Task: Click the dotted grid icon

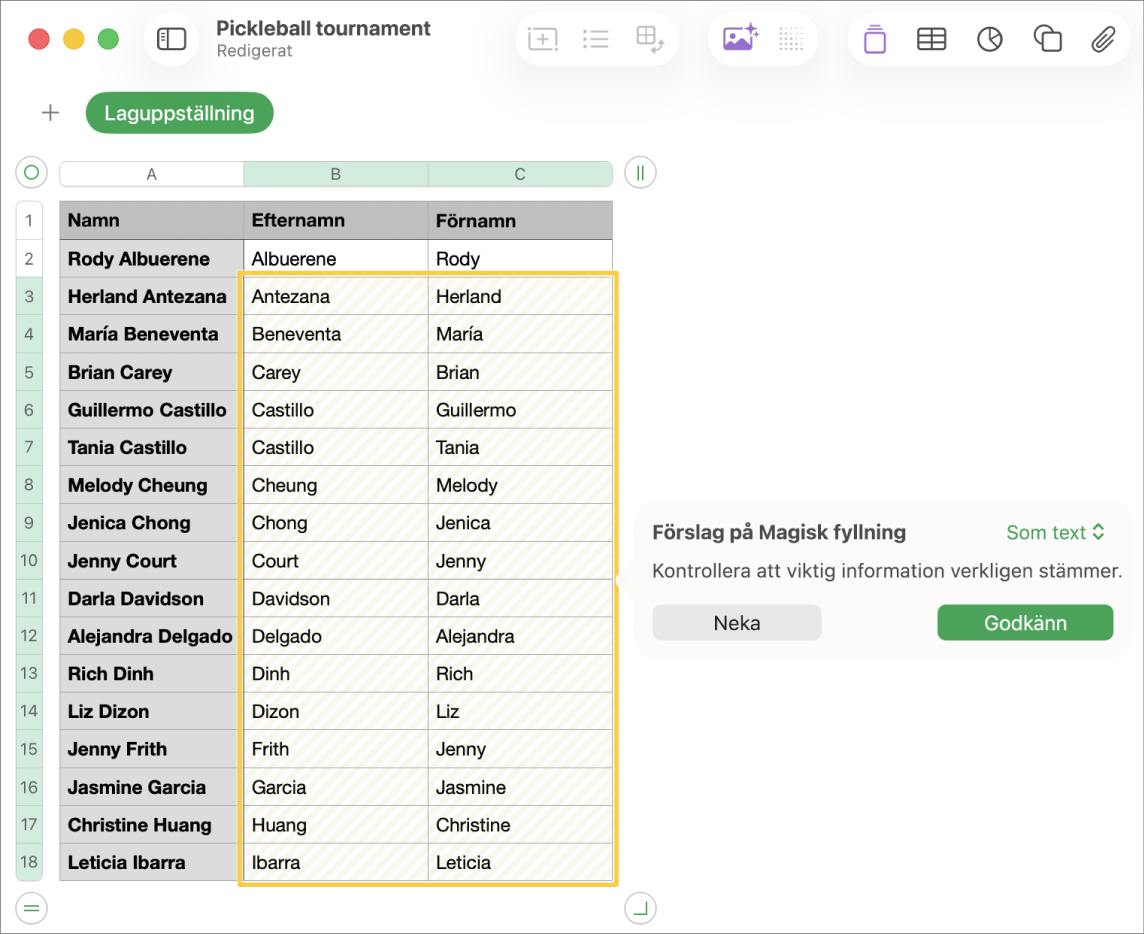Action: pos(791,39)
